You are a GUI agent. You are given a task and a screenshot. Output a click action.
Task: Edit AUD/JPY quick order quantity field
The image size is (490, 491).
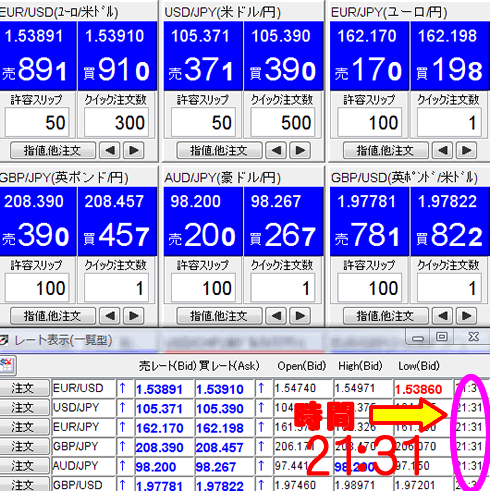tap(283, 287)
